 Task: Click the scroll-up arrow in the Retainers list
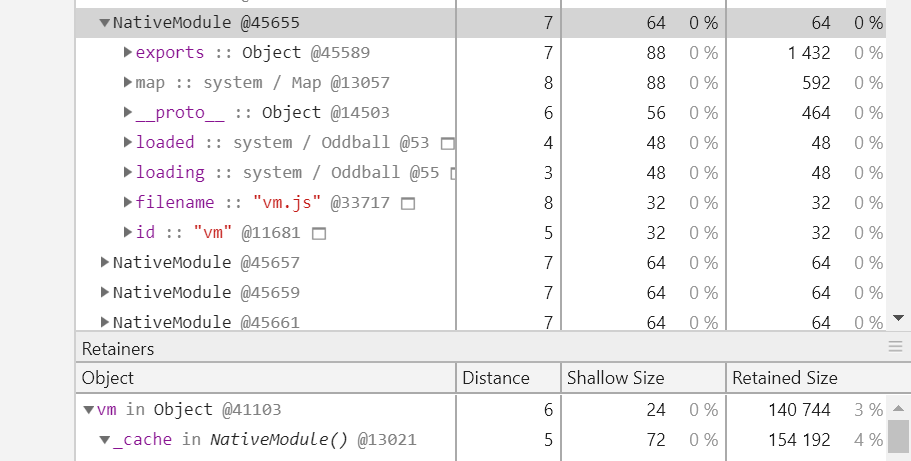[x=898, y=408]
